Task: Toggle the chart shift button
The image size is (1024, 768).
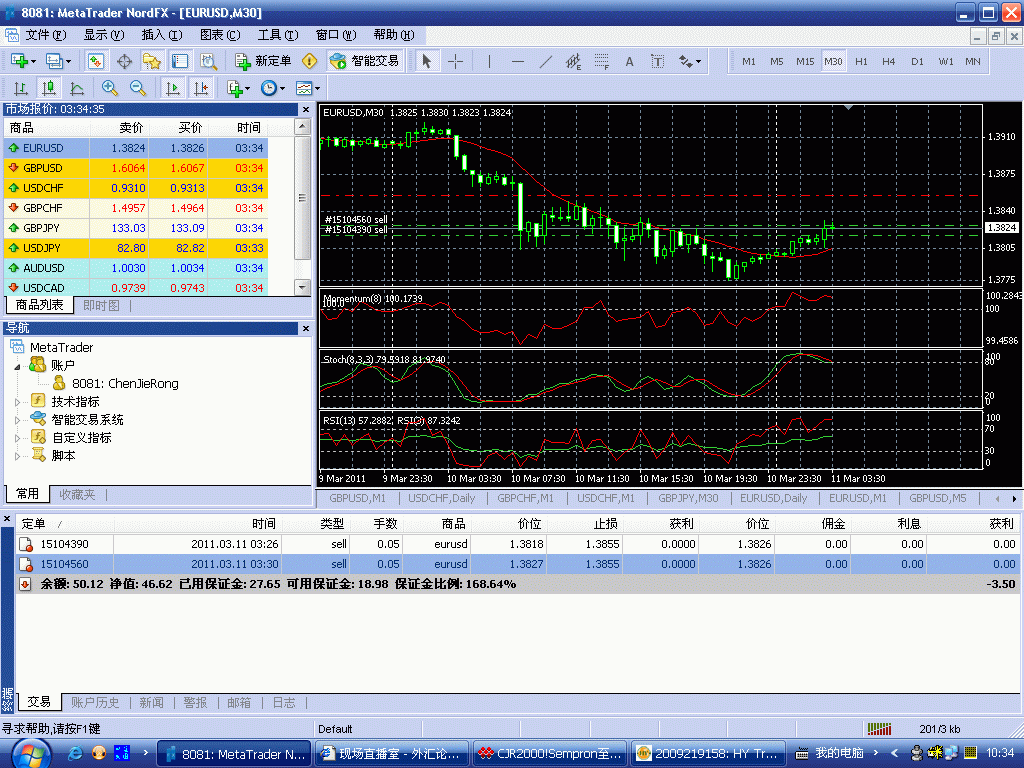Action: (x=201, y=88)
